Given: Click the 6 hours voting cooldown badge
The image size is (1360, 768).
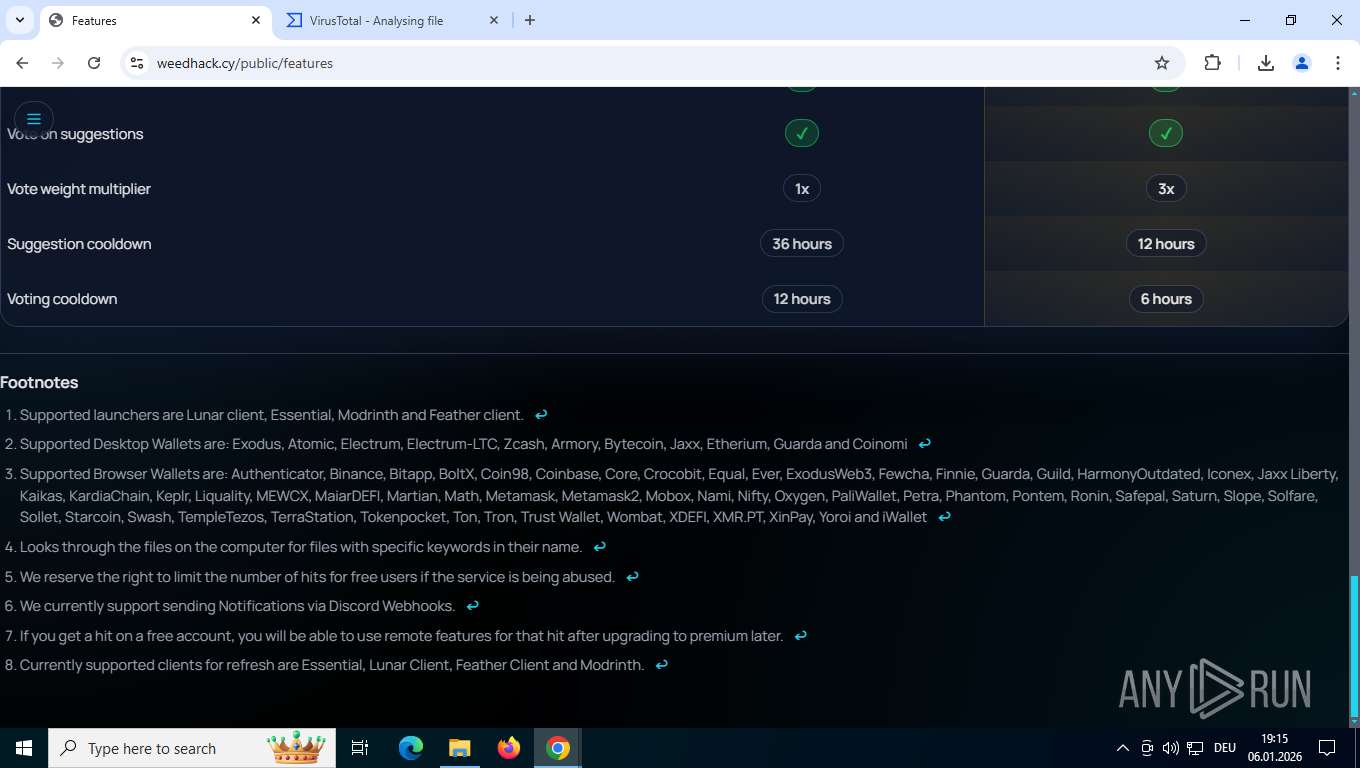Looking at the screenshot, I should coord(1166,299).
